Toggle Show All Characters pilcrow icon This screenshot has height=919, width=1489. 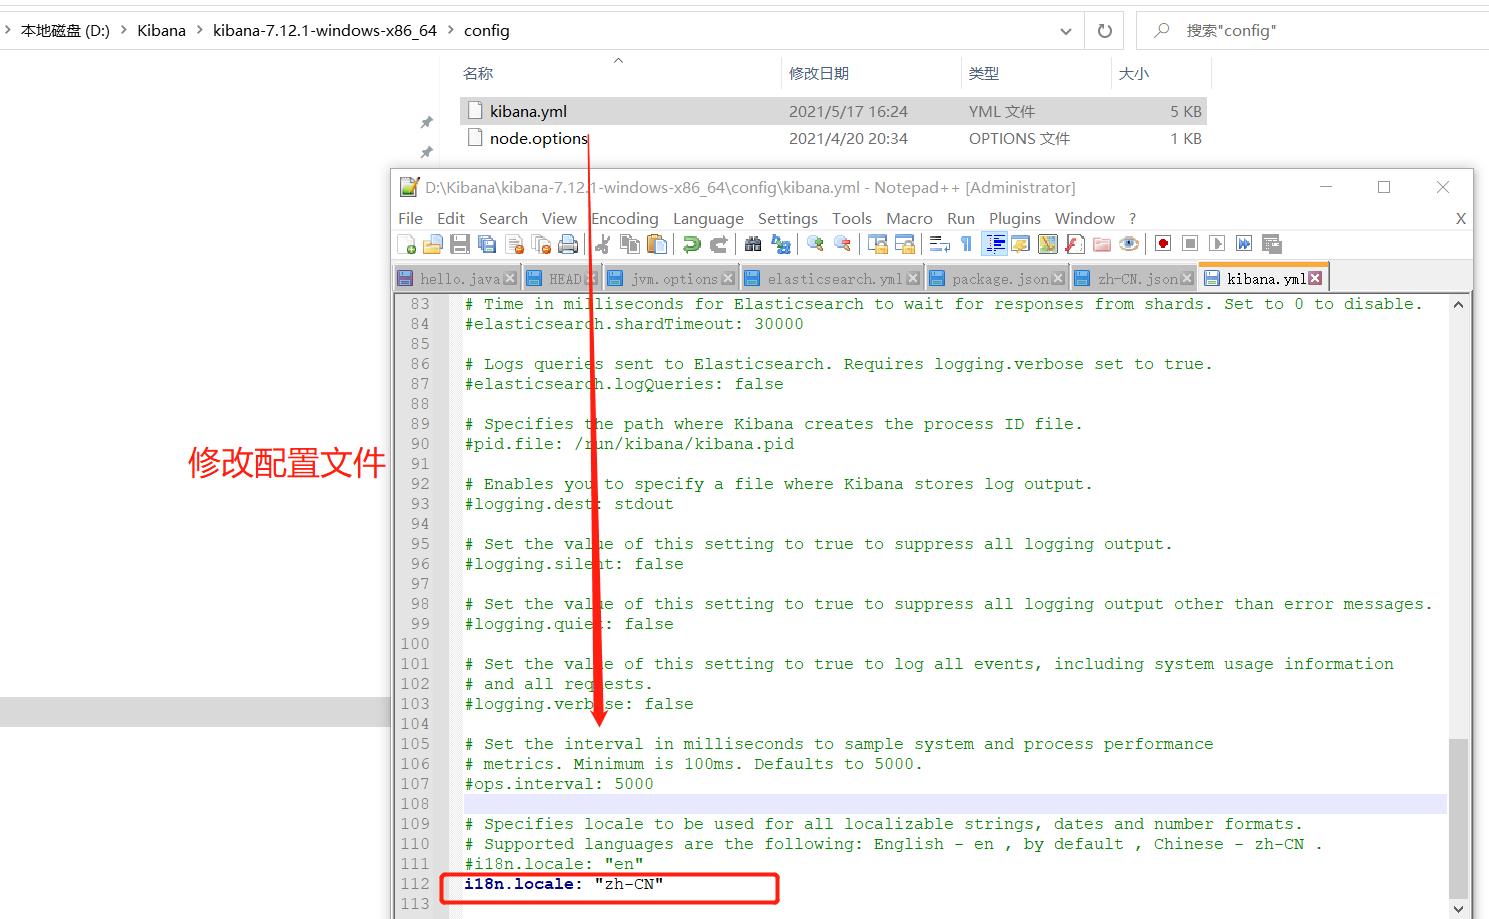966,244
